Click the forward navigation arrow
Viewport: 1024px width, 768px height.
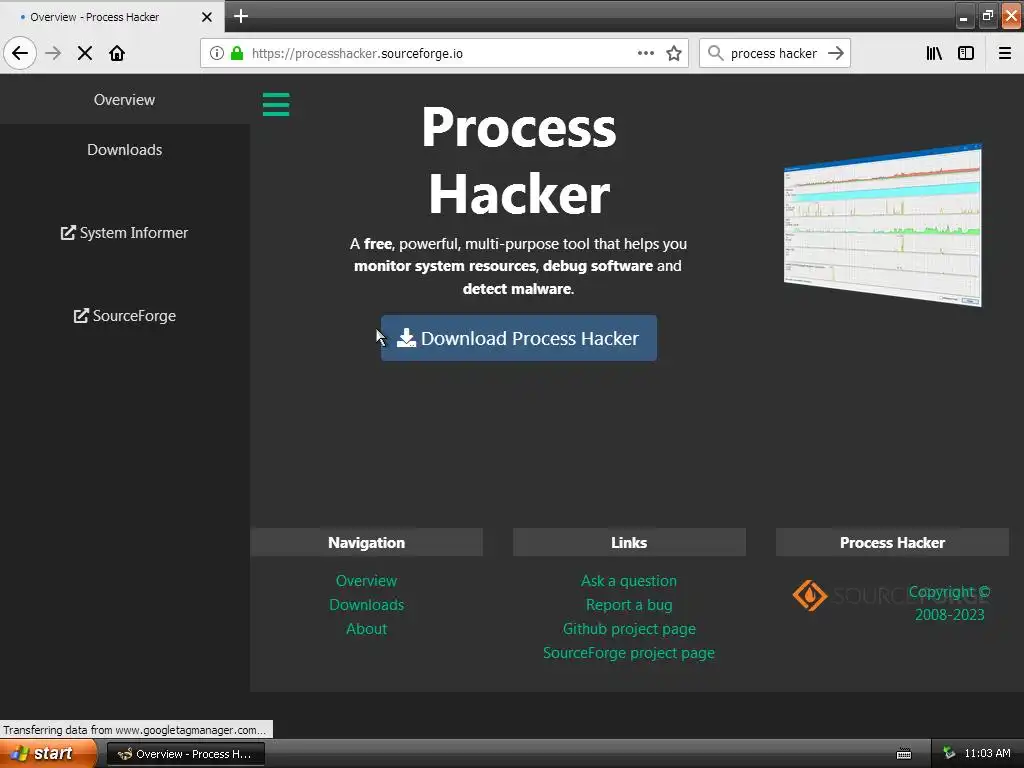click(x=53, y=53)
